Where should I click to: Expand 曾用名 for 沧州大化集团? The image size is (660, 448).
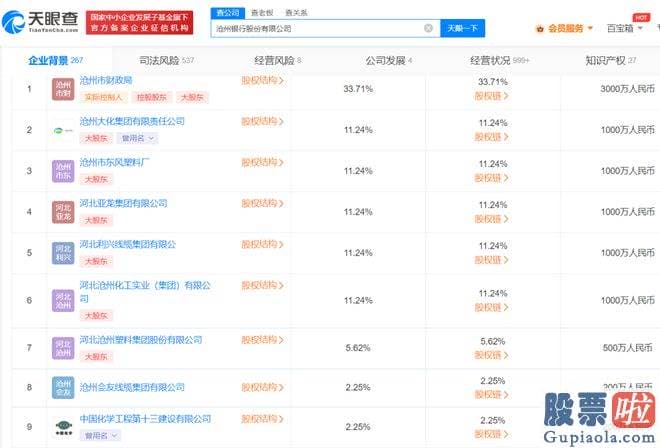(137, 138)
